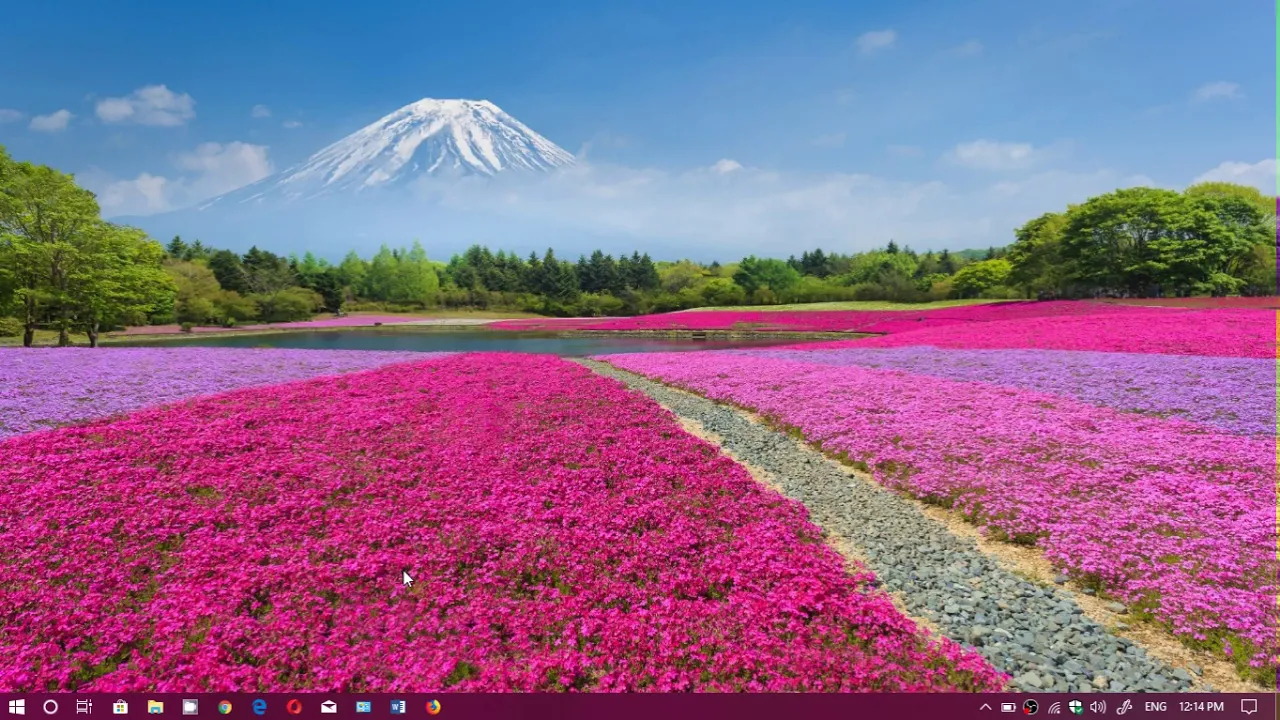Launch Microsoft Word from the taskbar

398,707
